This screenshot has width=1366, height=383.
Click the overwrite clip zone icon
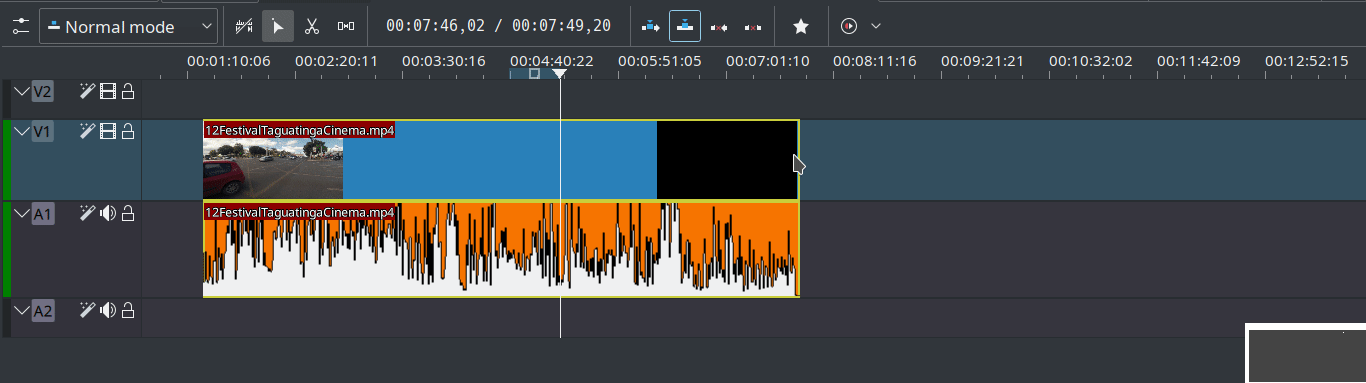click(x=685, y=26)
